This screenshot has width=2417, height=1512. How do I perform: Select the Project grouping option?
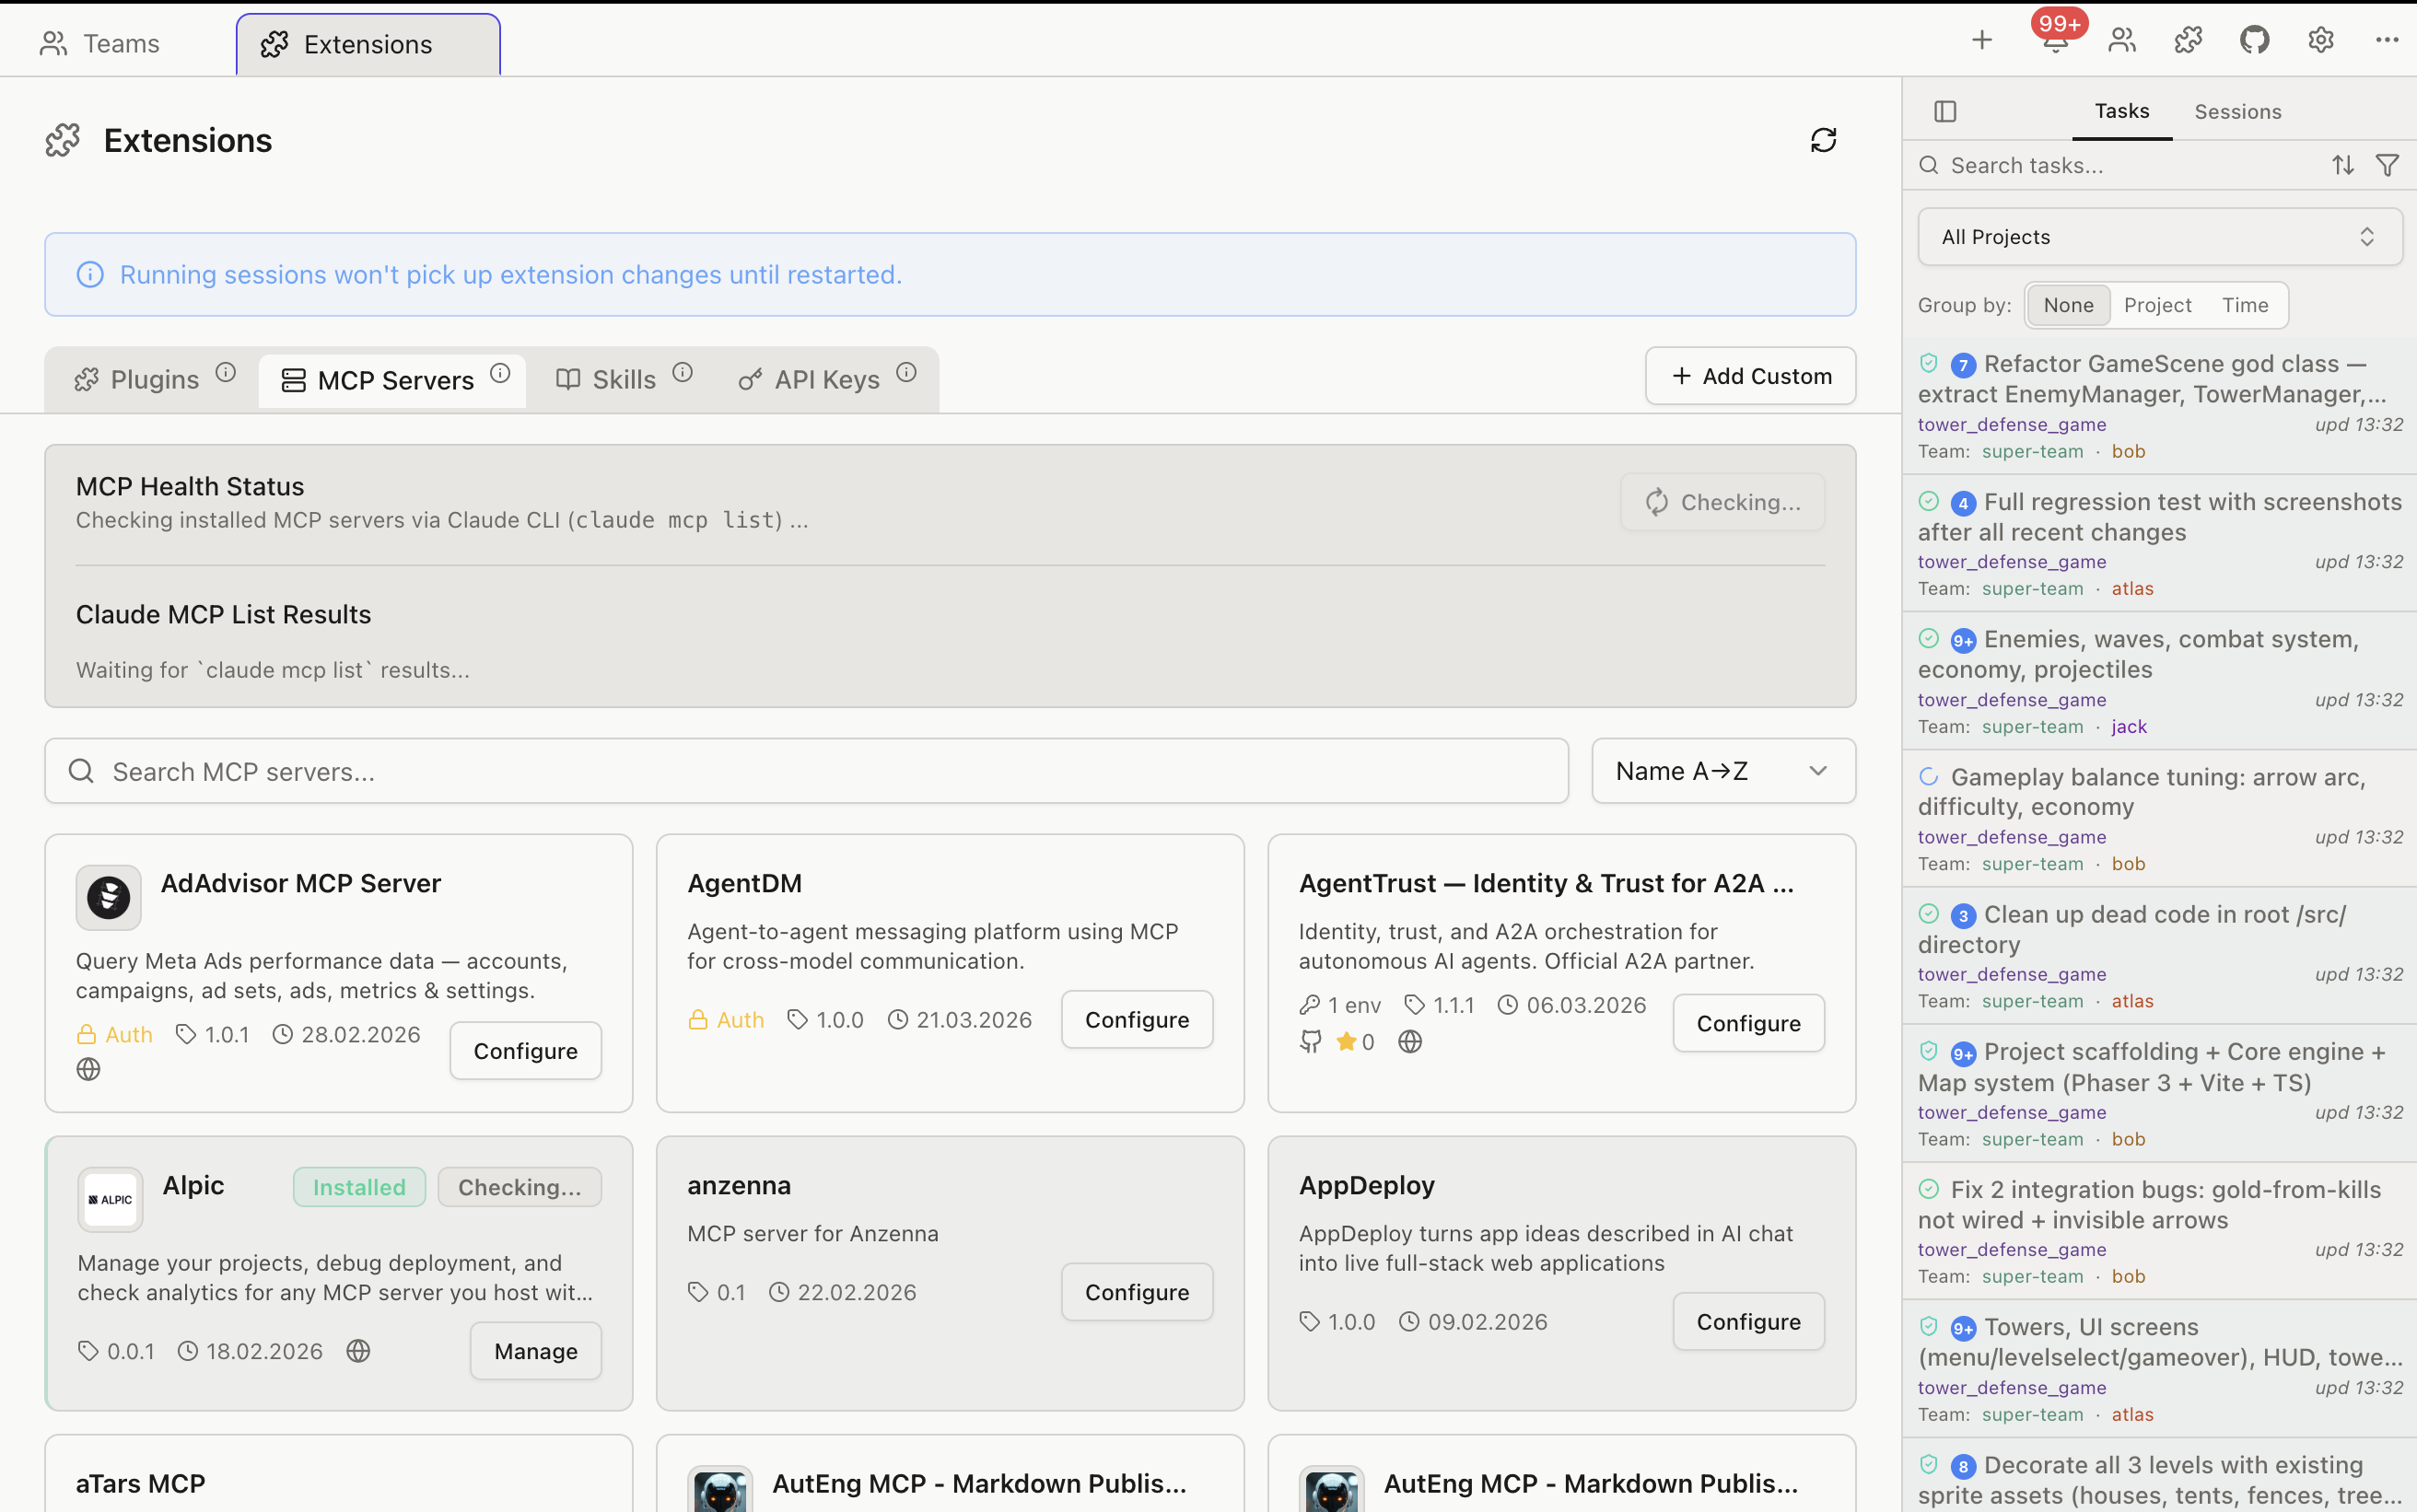(2156, 304)
